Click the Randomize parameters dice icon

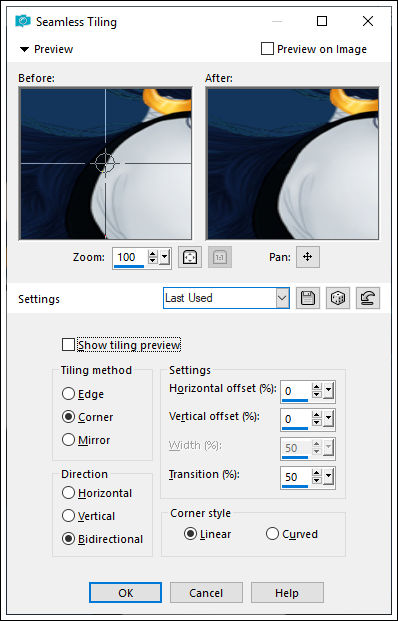point(338,298)
